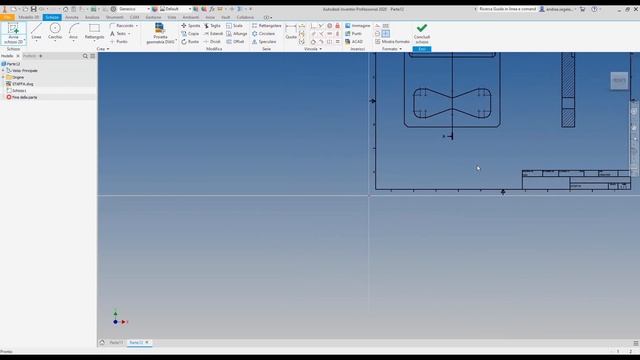Screen dimensions: 640x360
Task: Click the Ricerca Guida search field
Action: coord(507,9)
